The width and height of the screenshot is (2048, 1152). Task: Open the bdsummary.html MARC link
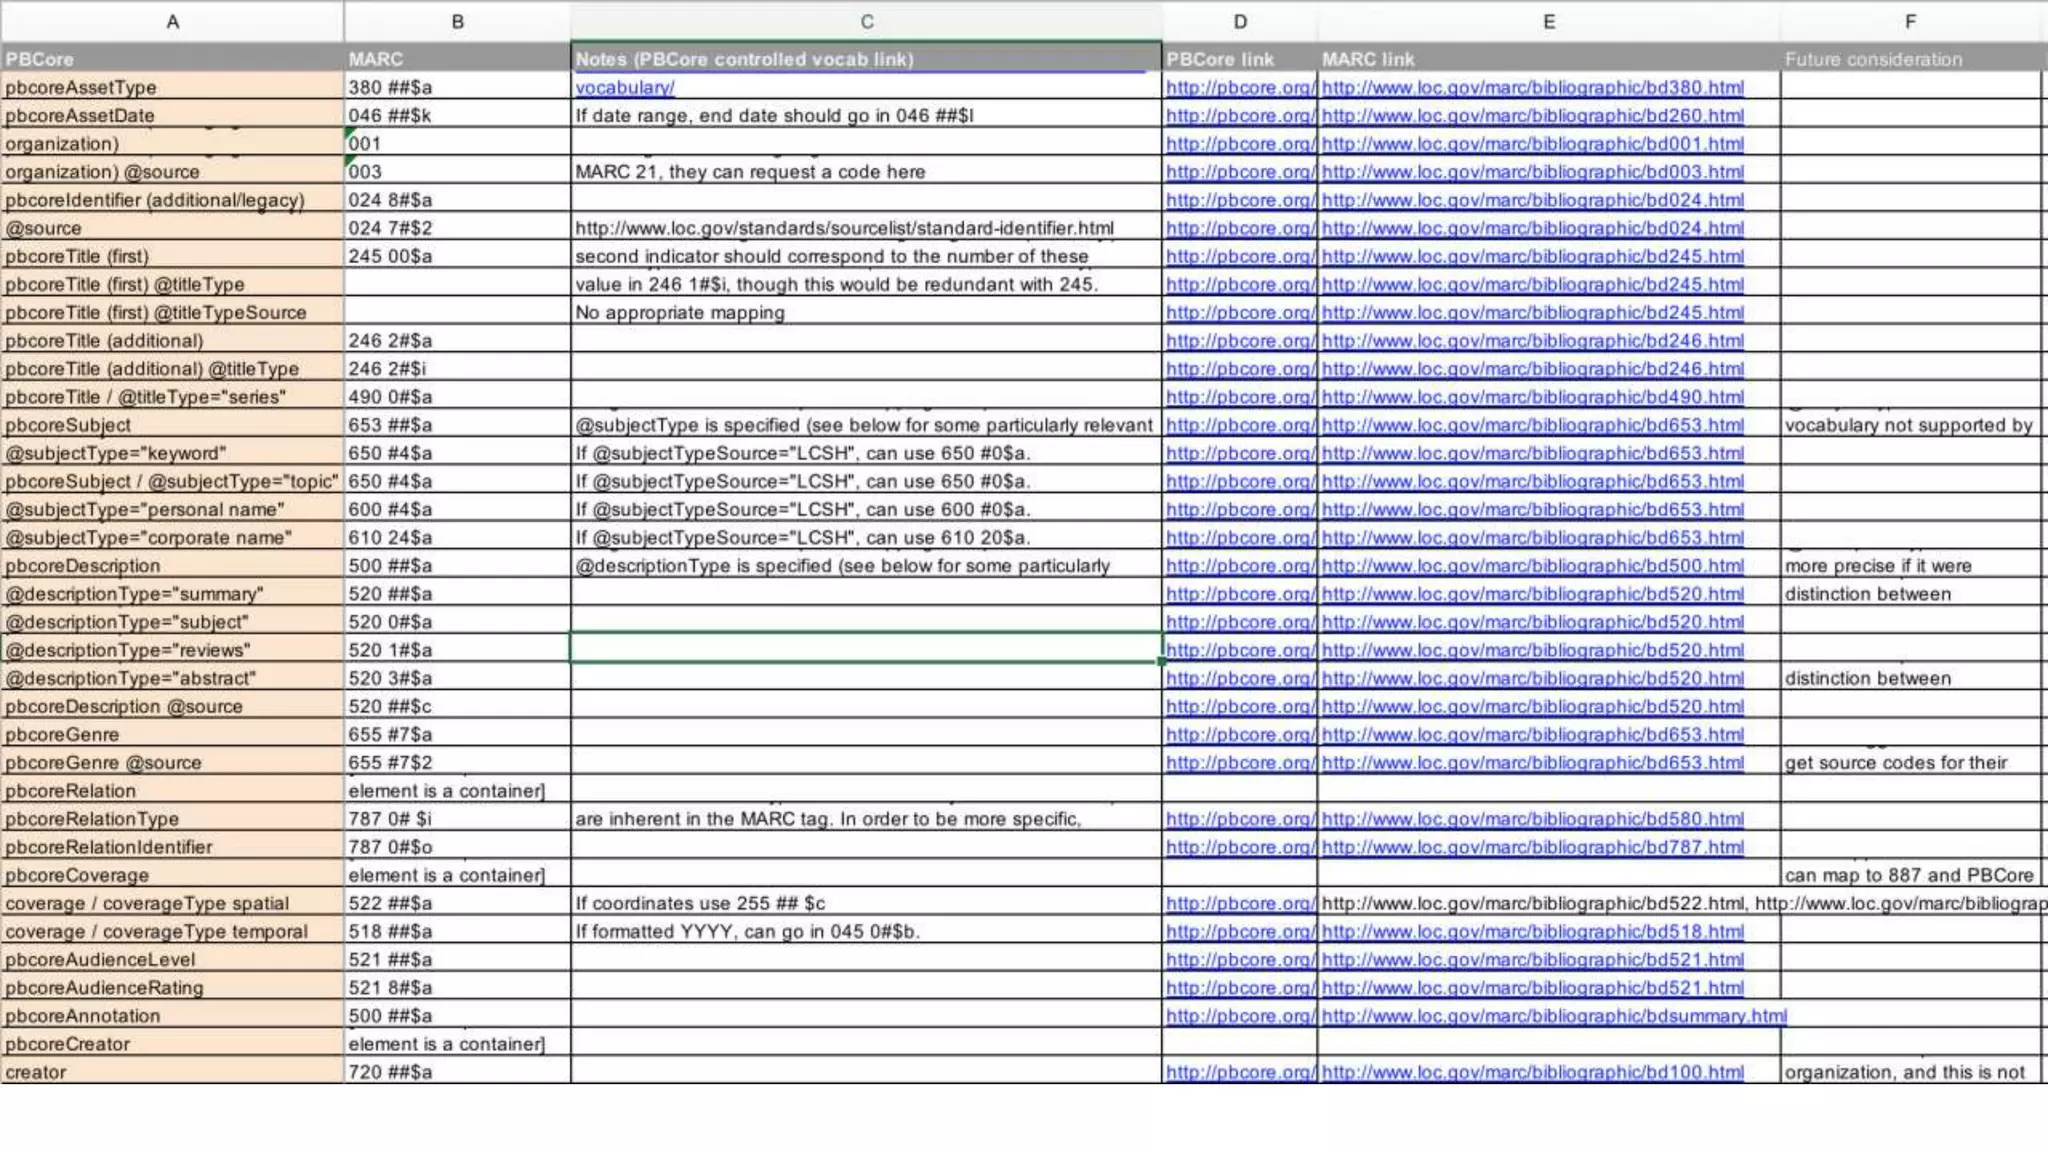coord(1553,1016)
